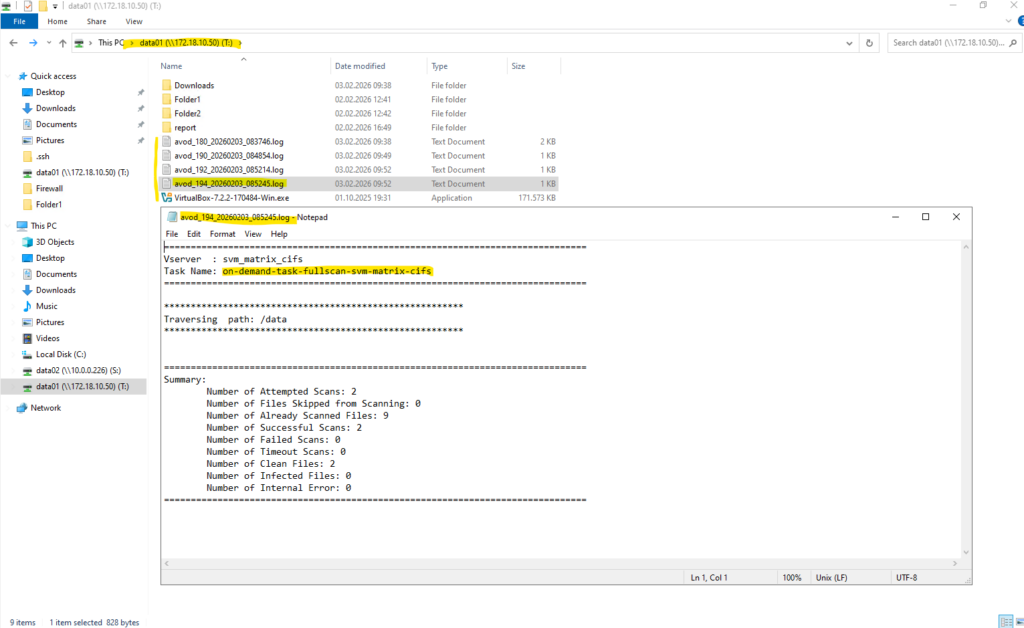Open VirtualBox-7.2.2 installer file icon

pyautogui.click(x=167, y=198)
